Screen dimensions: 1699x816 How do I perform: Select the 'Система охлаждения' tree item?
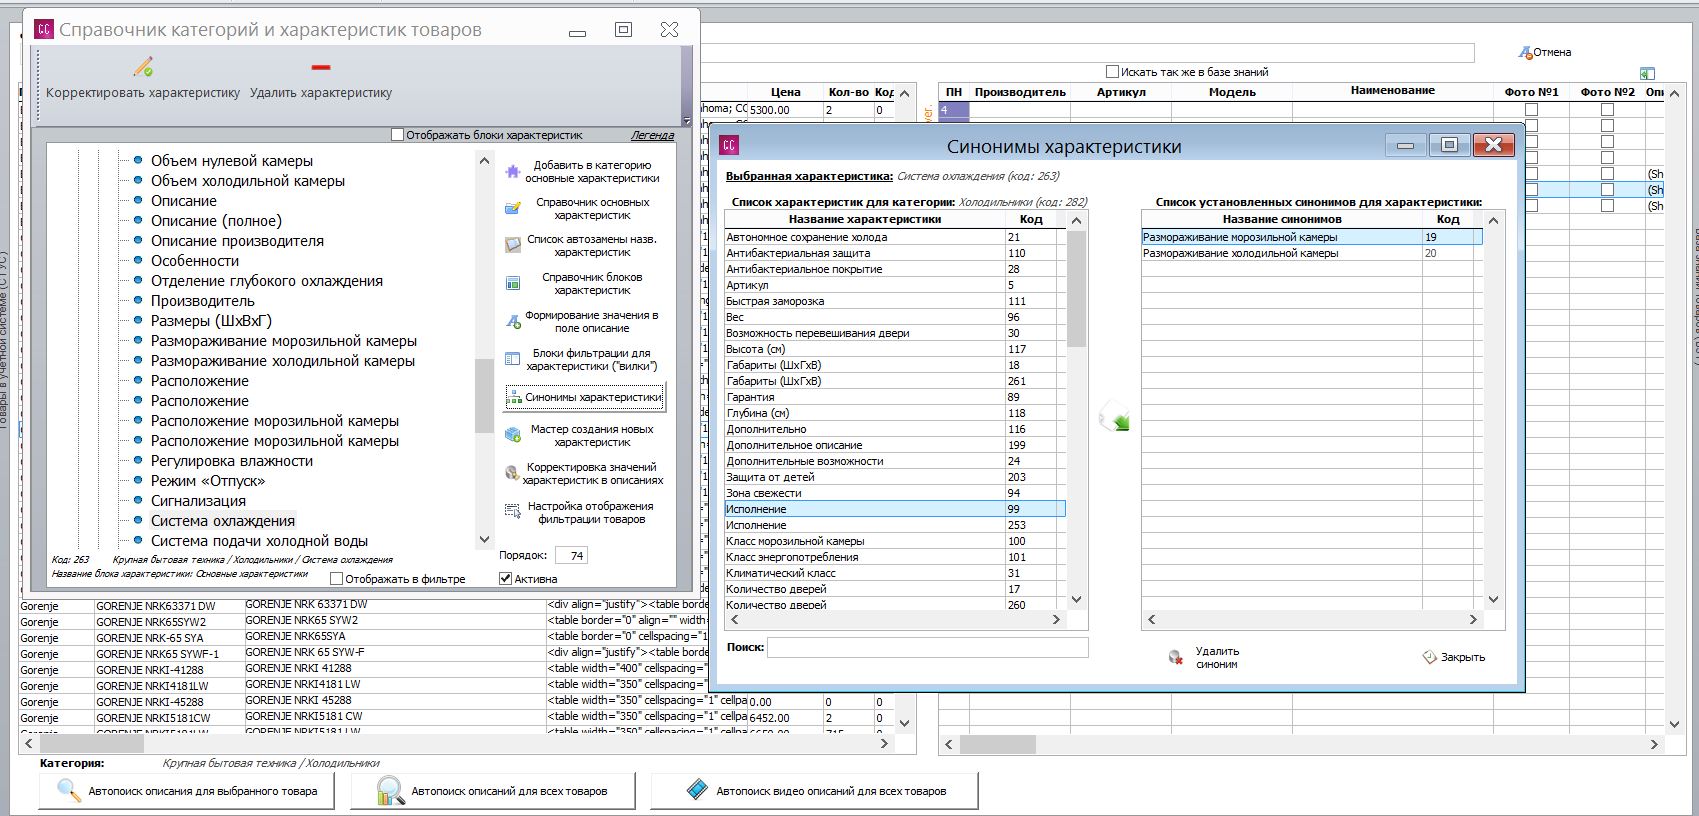(223, 521)
